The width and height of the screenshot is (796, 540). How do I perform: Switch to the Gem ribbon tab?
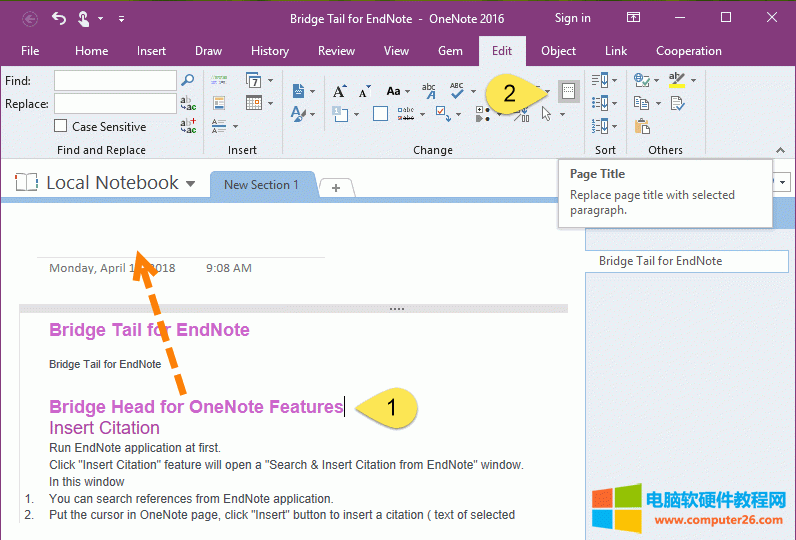pyautogui.click(x=450, y=51)
